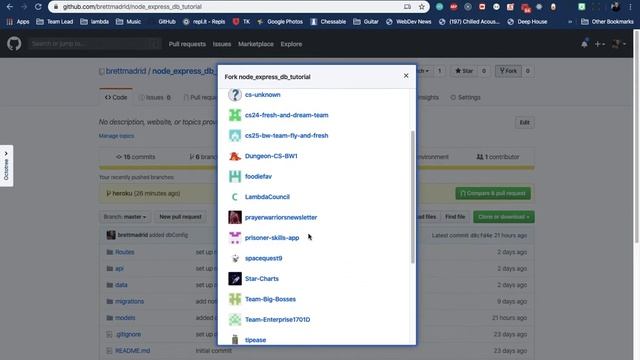The image size is (640, 360).
Task: Open the Team Lead bookmark folder
Action: [55, 22]
